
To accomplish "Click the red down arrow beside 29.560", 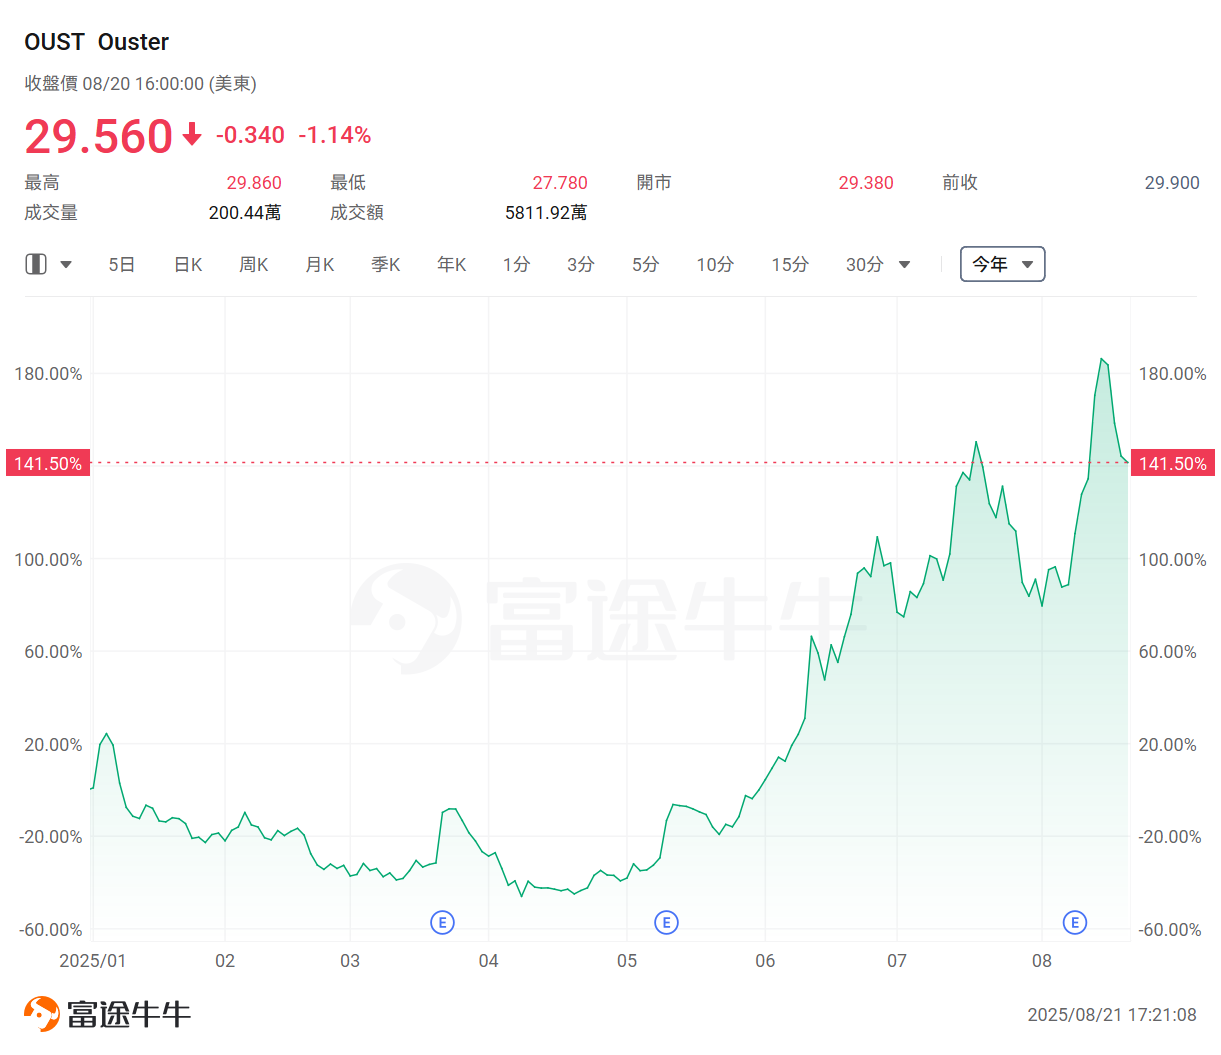I will pyautogui.click(x=191, y=135).
